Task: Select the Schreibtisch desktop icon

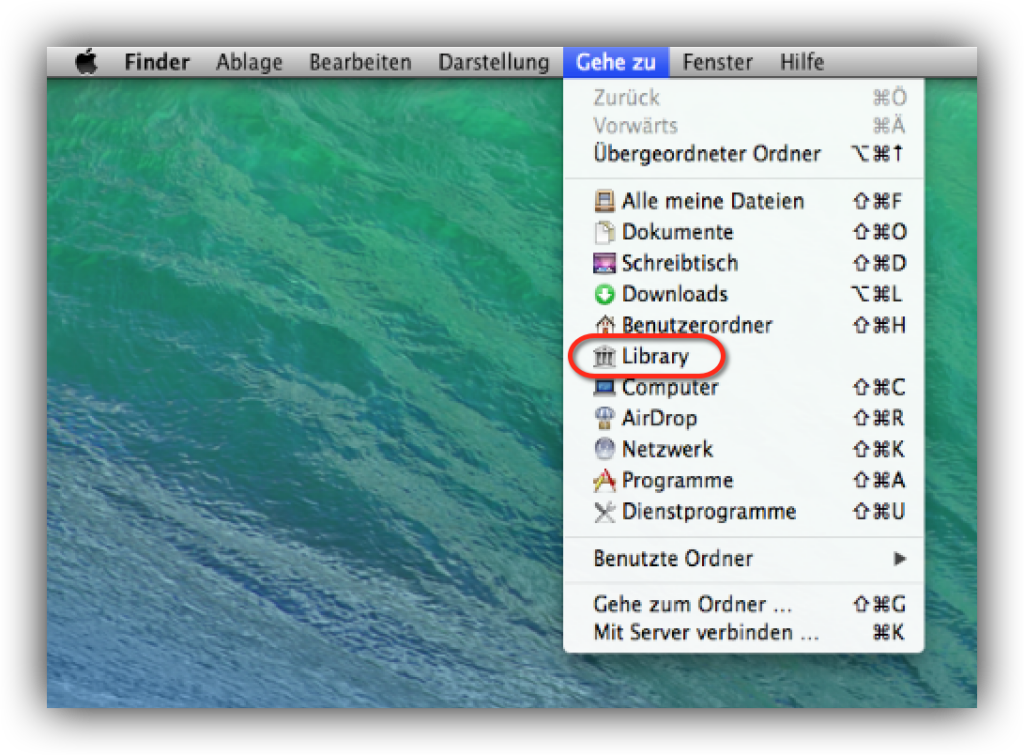Action: (x=604, y=263)
